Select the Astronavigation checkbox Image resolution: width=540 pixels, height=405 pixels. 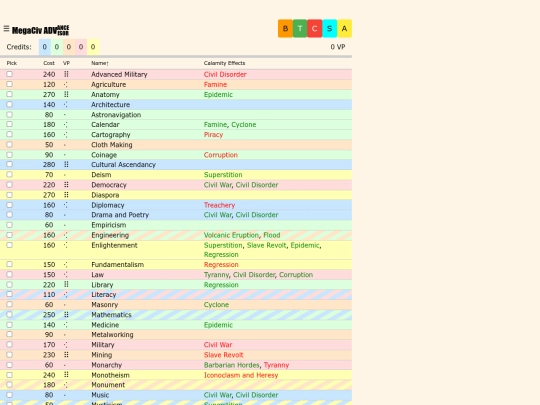pyautogui.click(x=10, y=114)
